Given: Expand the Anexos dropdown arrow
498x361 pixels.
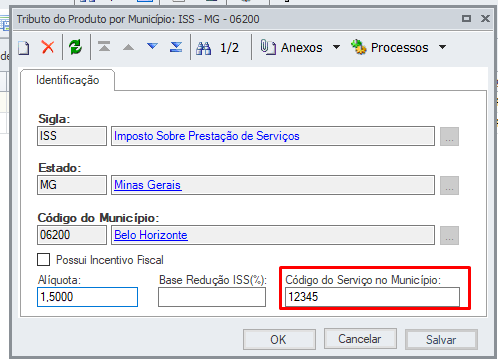Looking at the screenshot, I should pyautogui.click(x=337, y=47).
